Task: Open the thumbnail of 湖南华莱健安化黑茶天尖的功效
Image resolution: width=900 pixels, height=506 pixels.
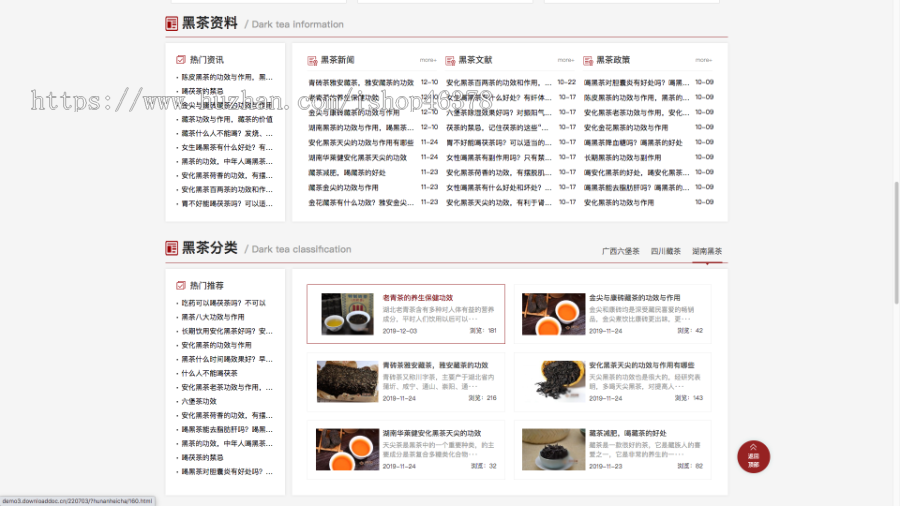Action: 347,449
